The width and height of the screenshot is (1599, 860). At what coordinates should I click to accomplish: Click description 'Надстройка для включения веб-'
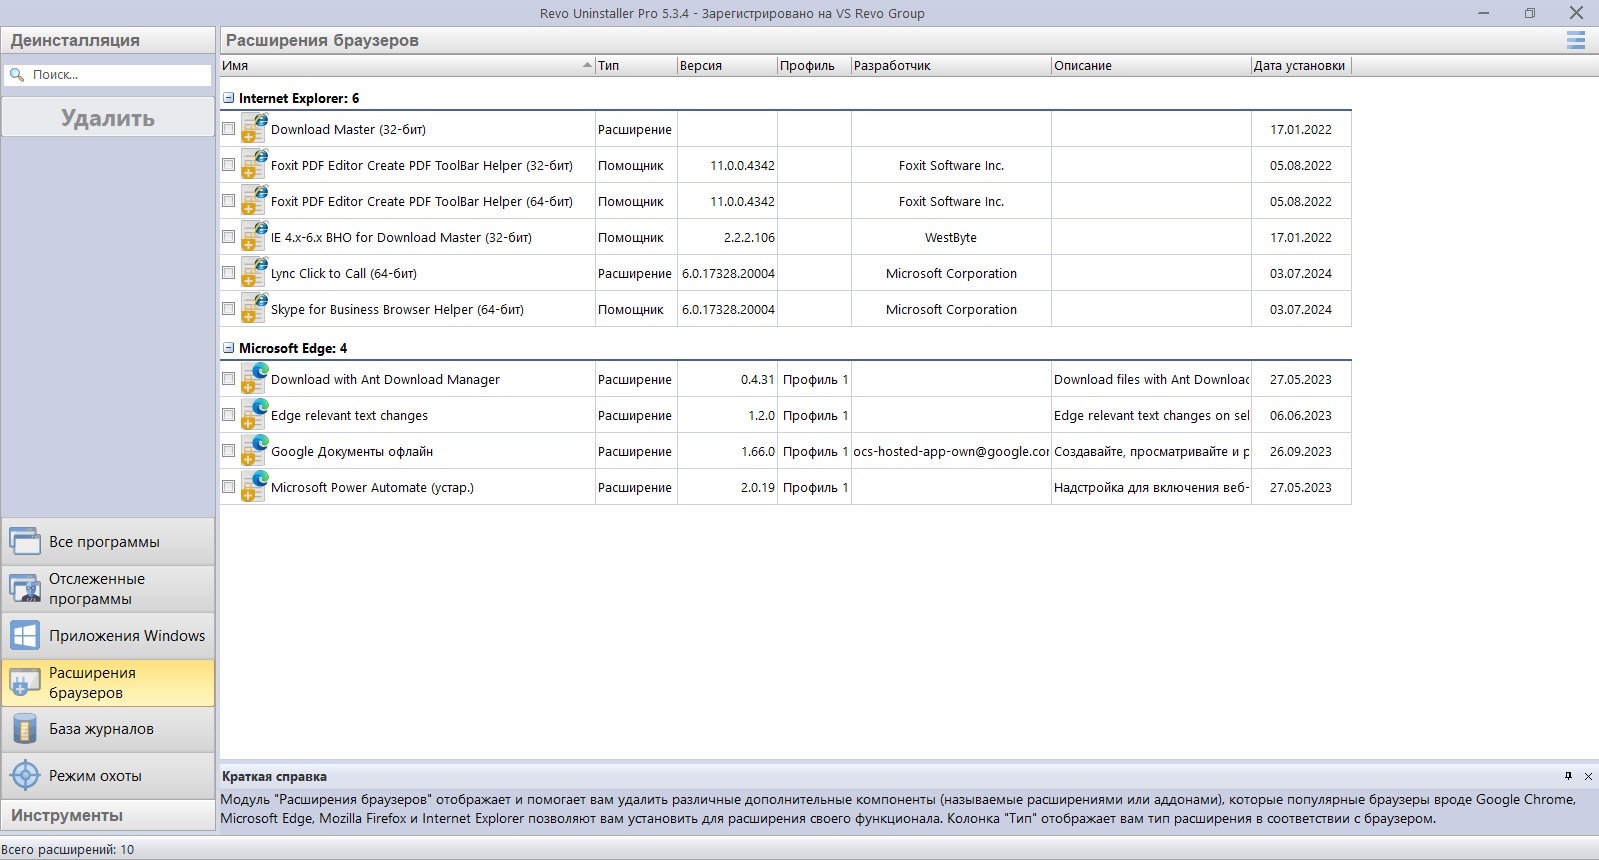1151,487
